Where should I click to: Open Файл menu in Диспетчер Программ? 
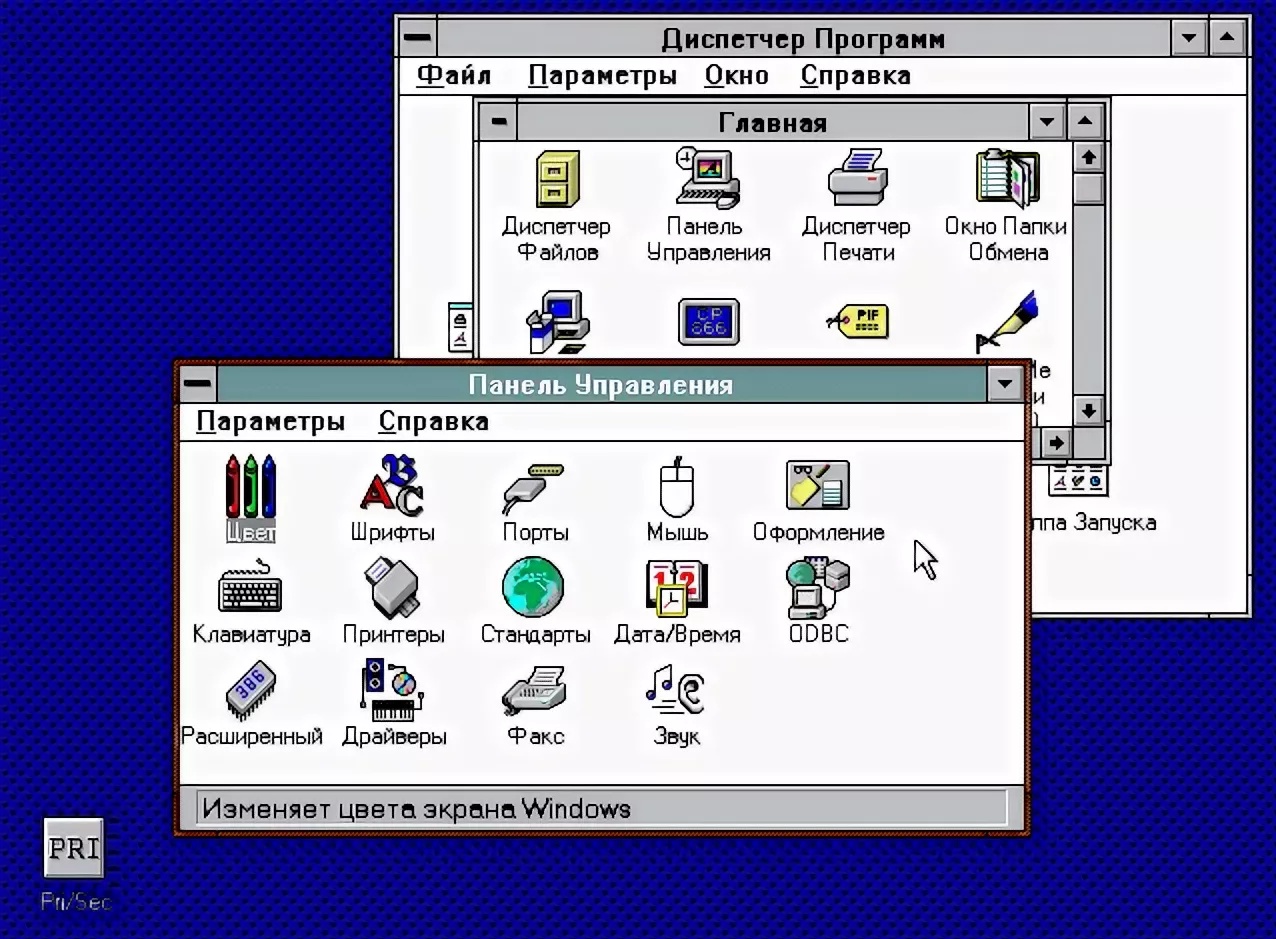[x=453, y=75]
